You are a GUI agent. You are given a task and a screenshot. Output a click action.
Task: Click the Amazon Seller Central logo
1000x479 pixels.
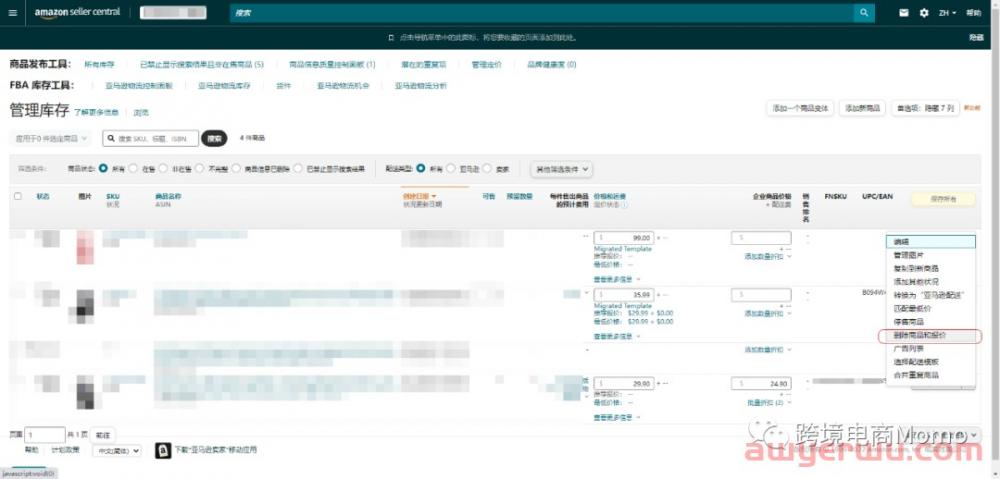77,13
